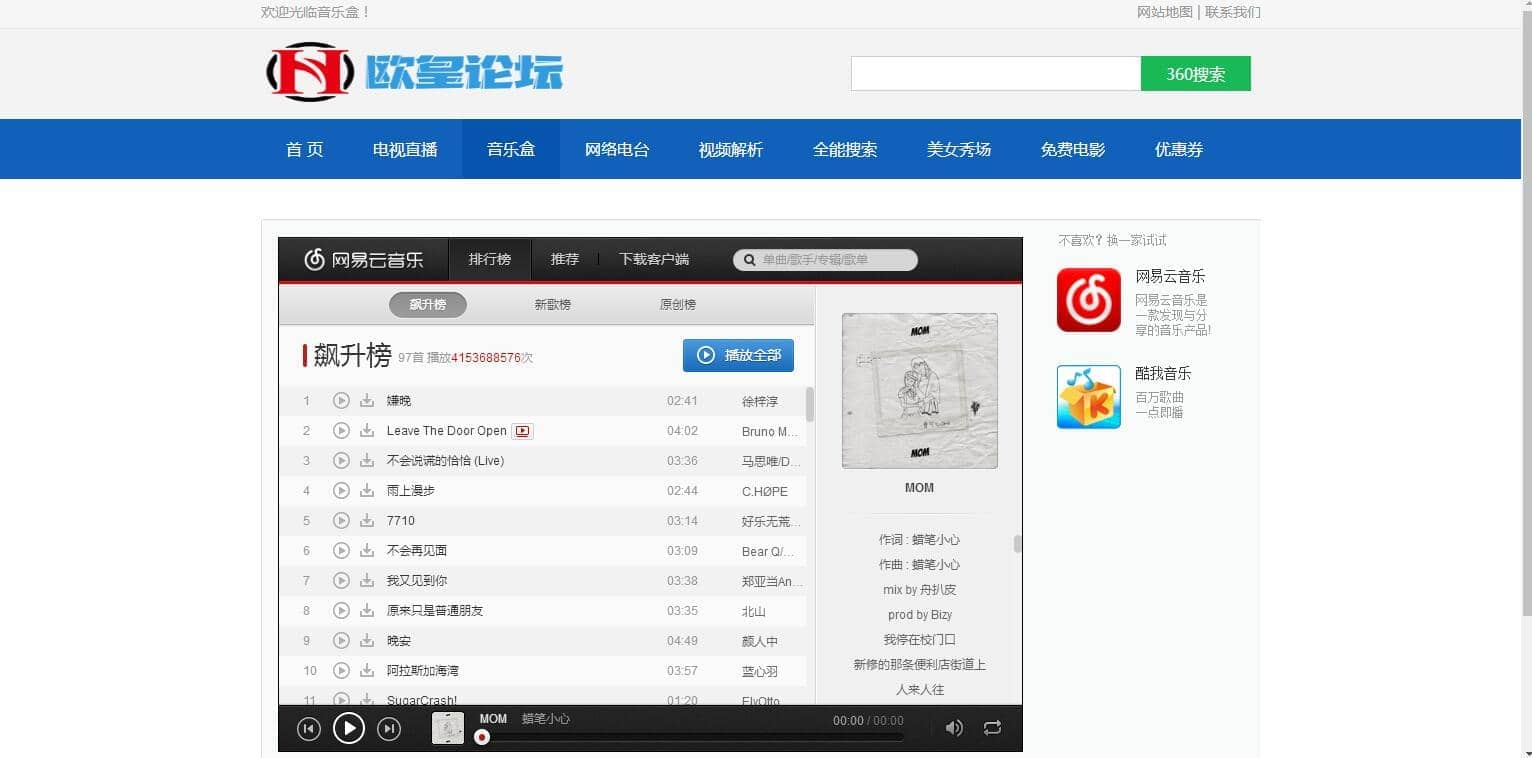
Task: Open the MV icon beside Leave The Door Open
Action: [x=522, y=431]
